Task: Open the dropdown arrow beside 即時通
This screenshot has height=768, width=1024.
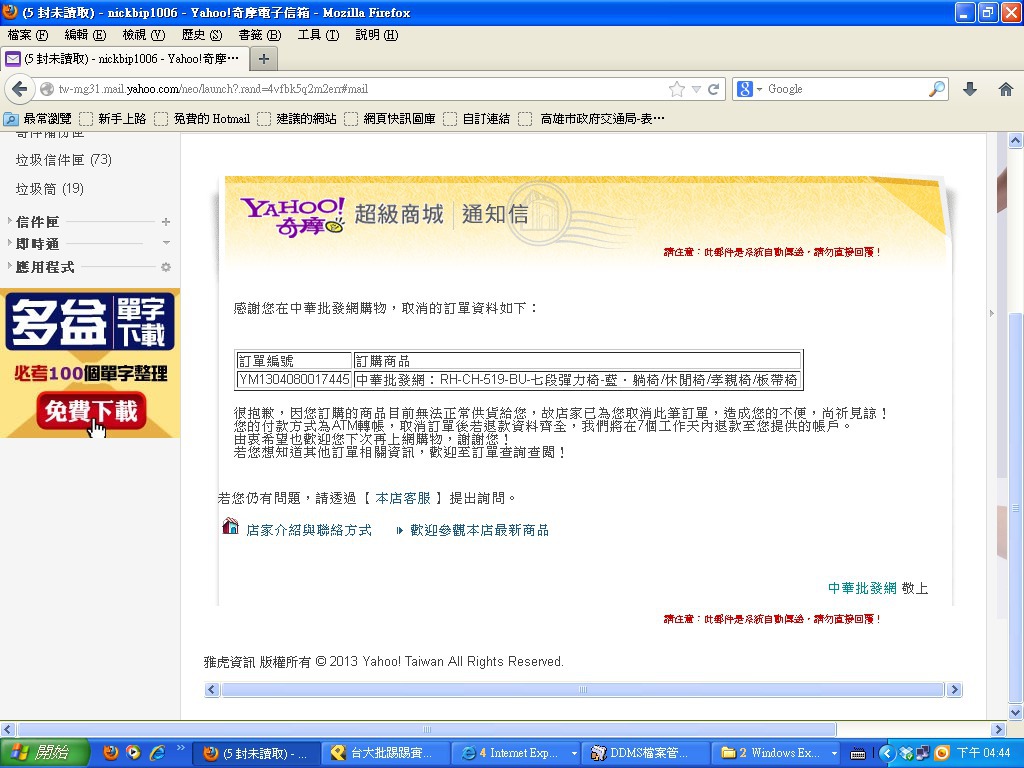Action: point(166,243)
